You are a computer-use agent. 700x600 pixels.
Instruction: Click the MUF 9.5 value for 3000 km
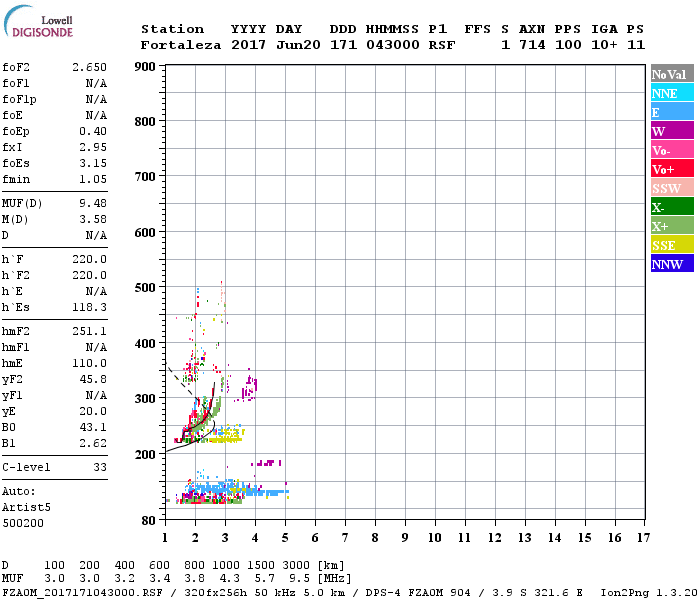[x=300, y=579]
